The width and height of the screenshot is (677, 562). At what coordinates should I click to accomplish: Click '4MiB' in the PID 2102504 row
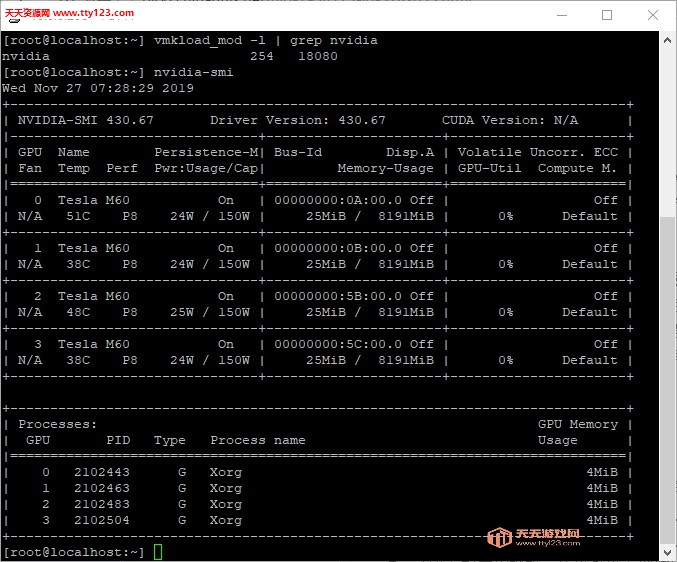pos(602,520)
